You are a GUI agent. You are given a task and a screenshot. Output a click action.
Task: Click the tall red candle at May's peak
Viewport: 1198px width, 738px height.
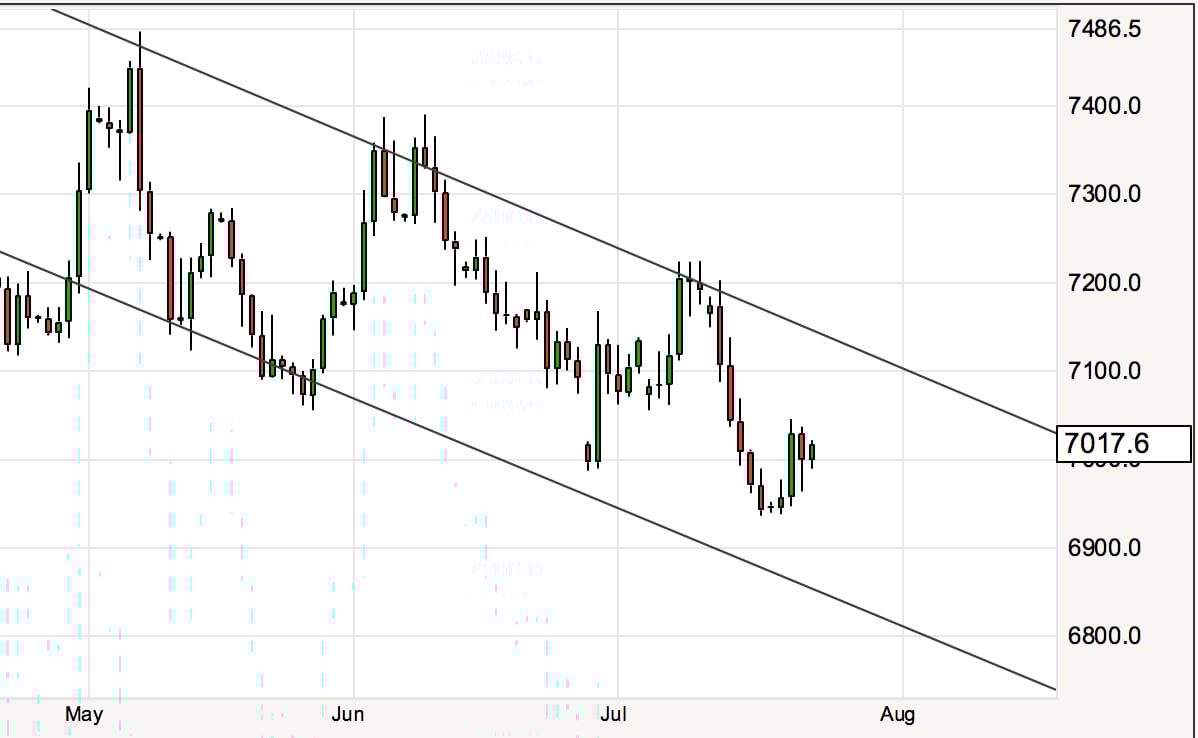point(140,128)
